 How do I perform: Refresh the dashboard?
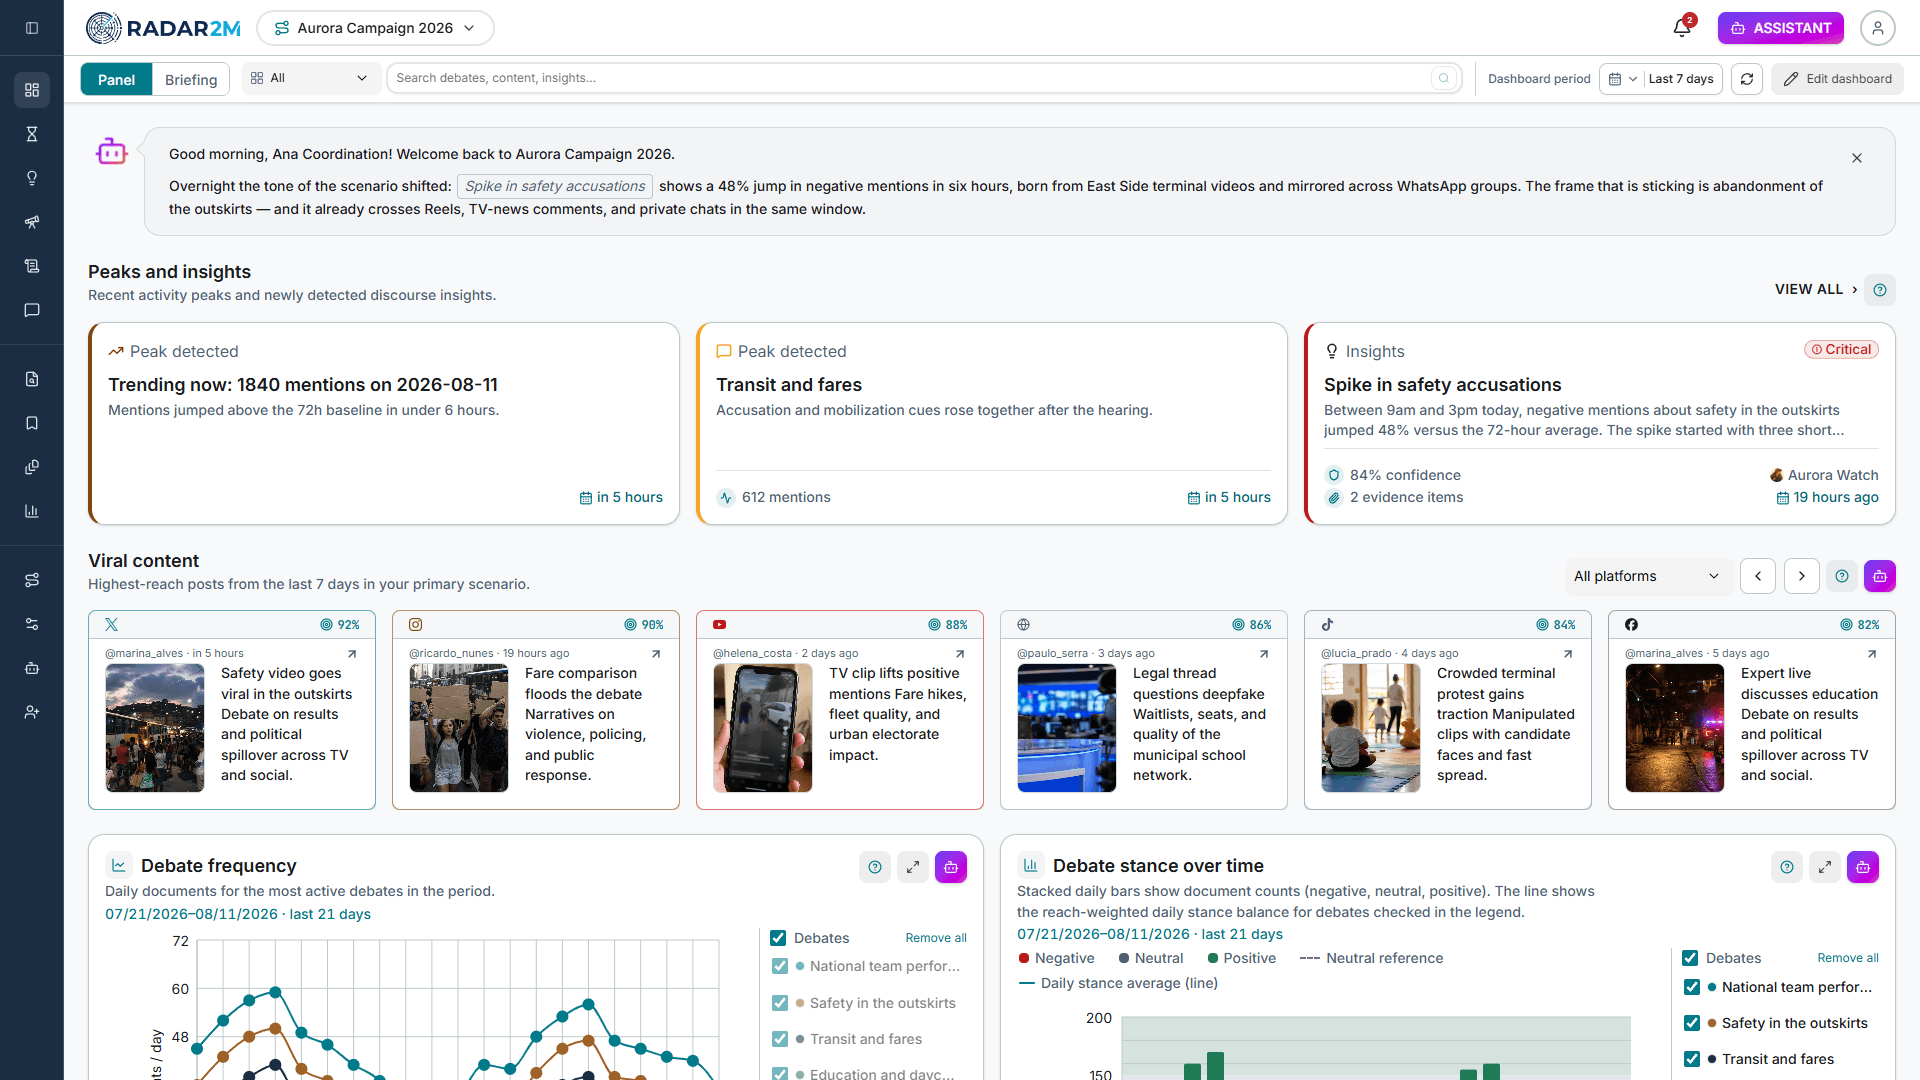coord(1747,79)
